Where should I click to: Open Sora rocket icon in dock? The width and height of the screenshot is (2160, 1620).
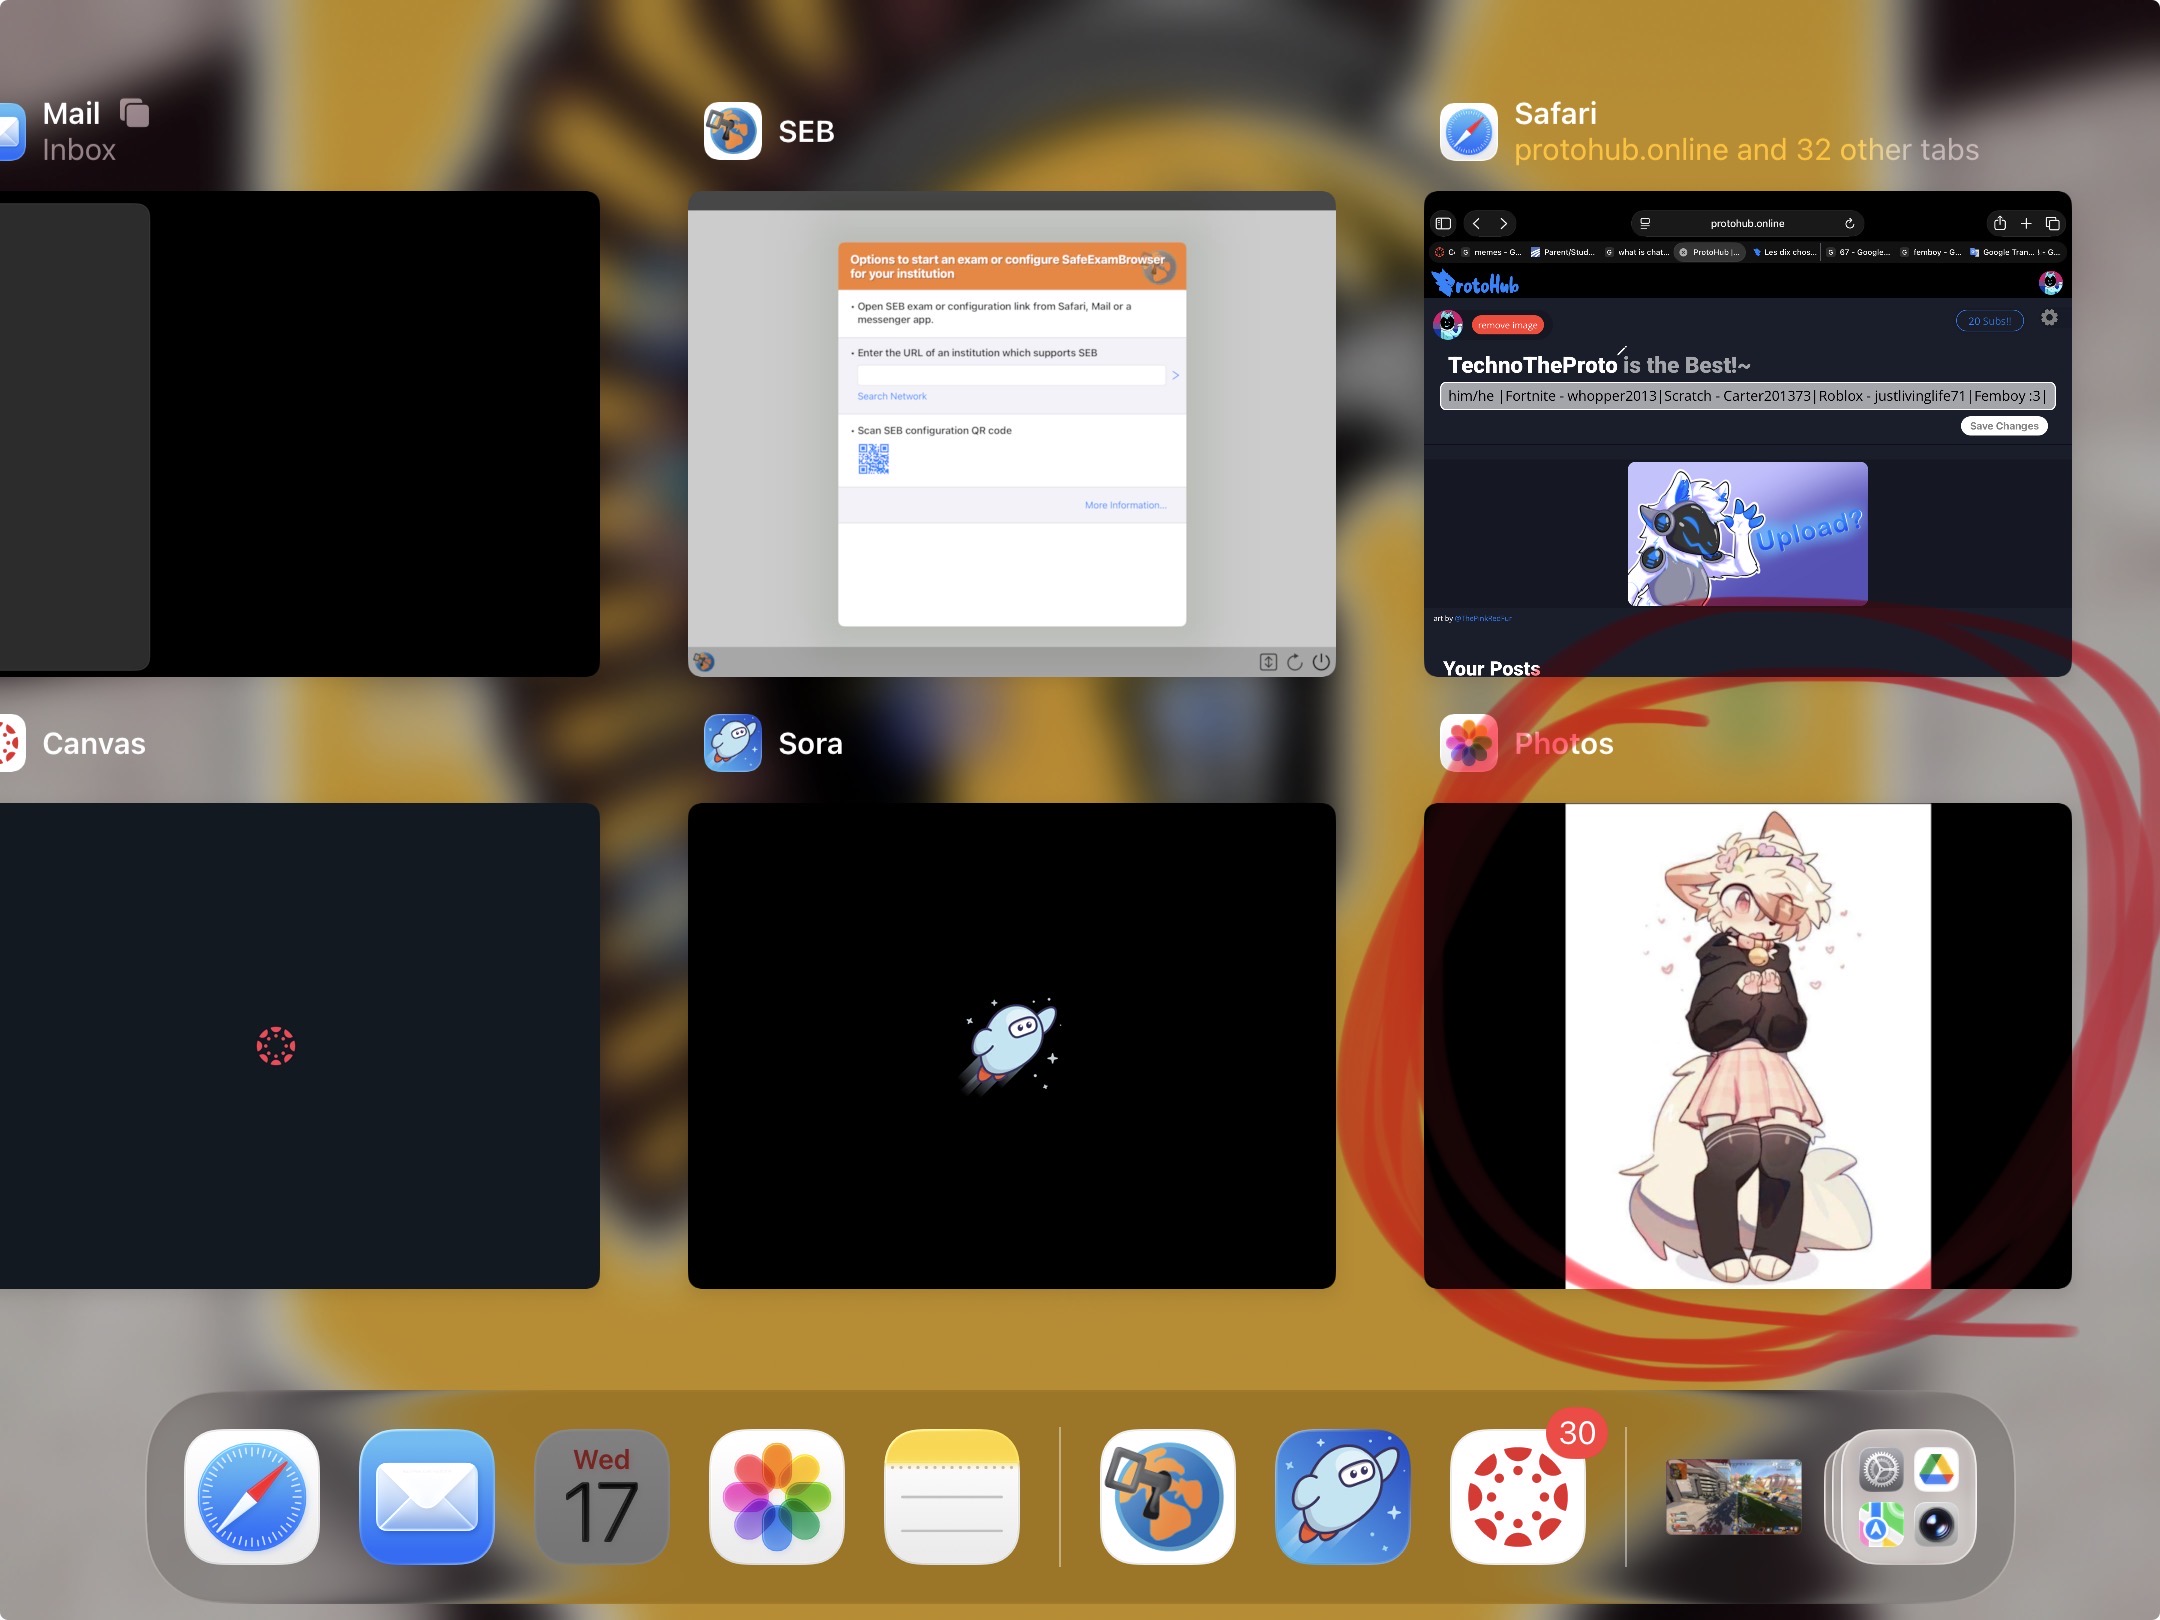click(x=1343, y=1497)
